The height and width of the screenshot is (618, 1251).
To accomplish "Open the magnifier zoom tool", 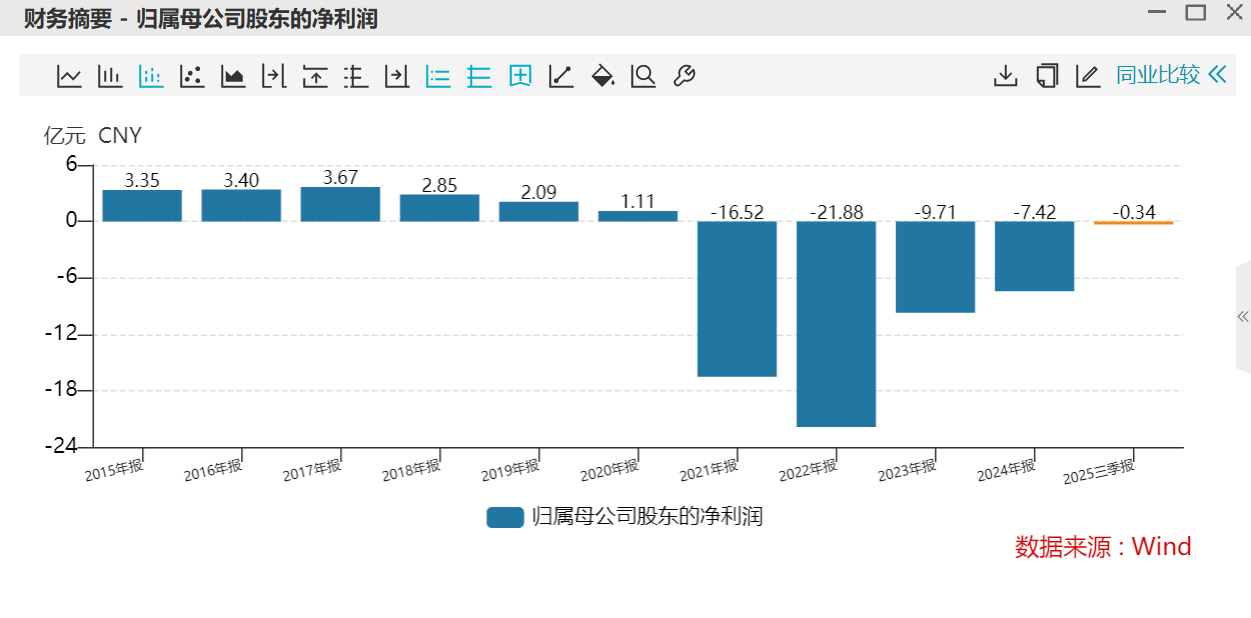I will coord(643,76).
